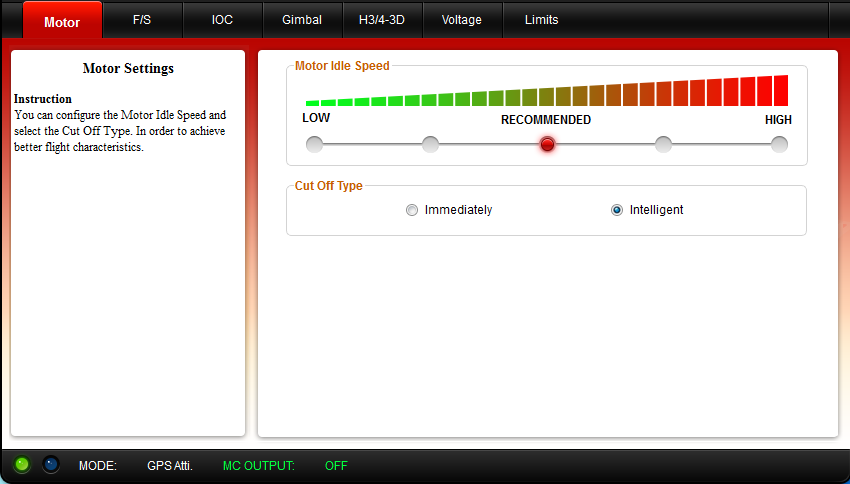Pick the idle speed stop between LOW and RECOMMENDED
This screenshot has height=484, width=850.
(431, 144)
